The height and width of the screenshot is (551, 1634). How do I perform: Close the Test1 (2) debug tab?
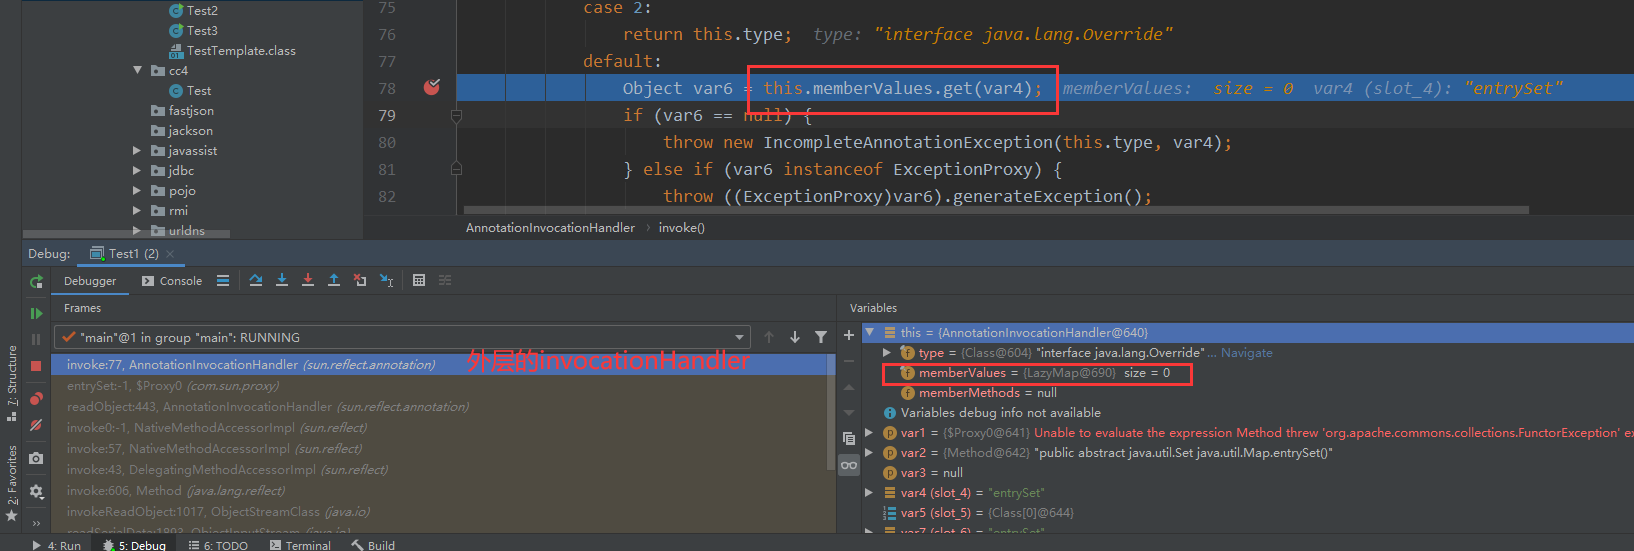pyautogui.click(x=170, y=254)
